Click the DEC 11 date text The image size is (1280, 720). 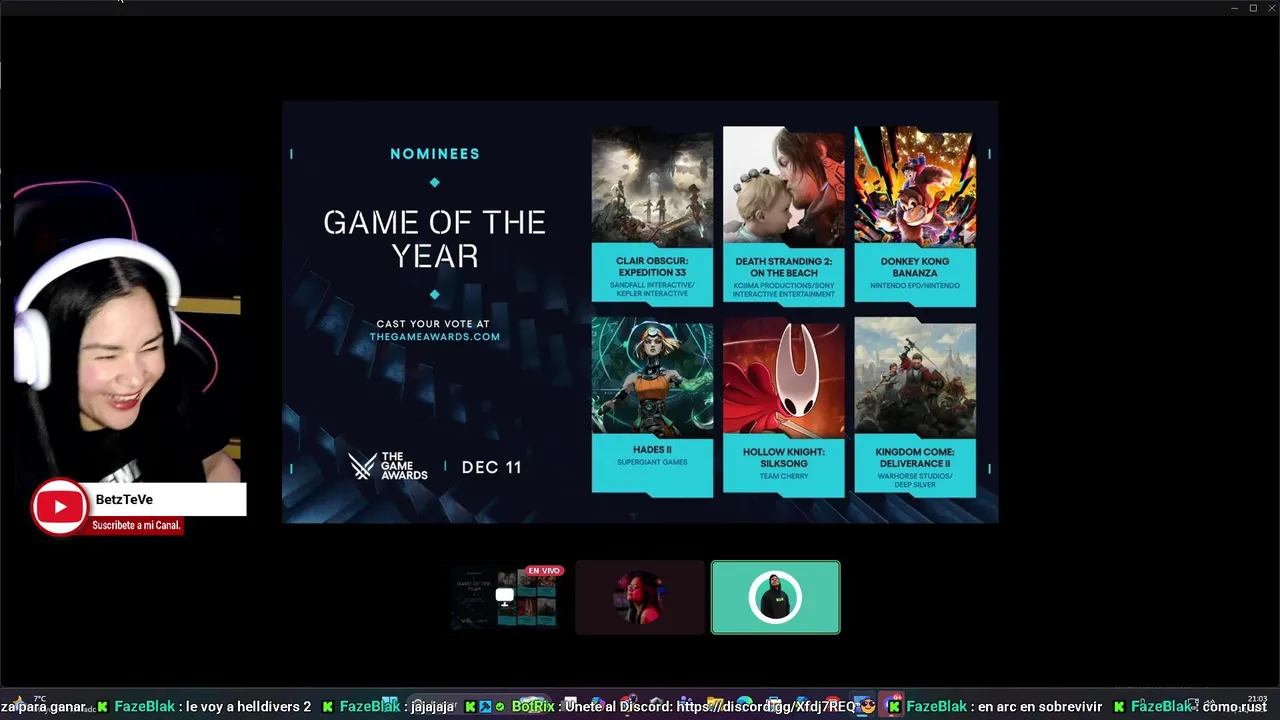[491, 467]
